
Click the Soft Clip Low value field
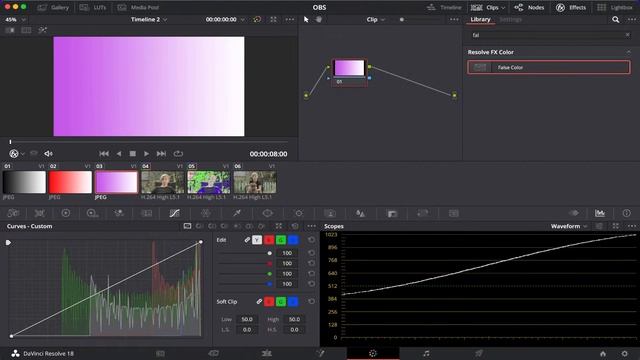tap(247, 319)
